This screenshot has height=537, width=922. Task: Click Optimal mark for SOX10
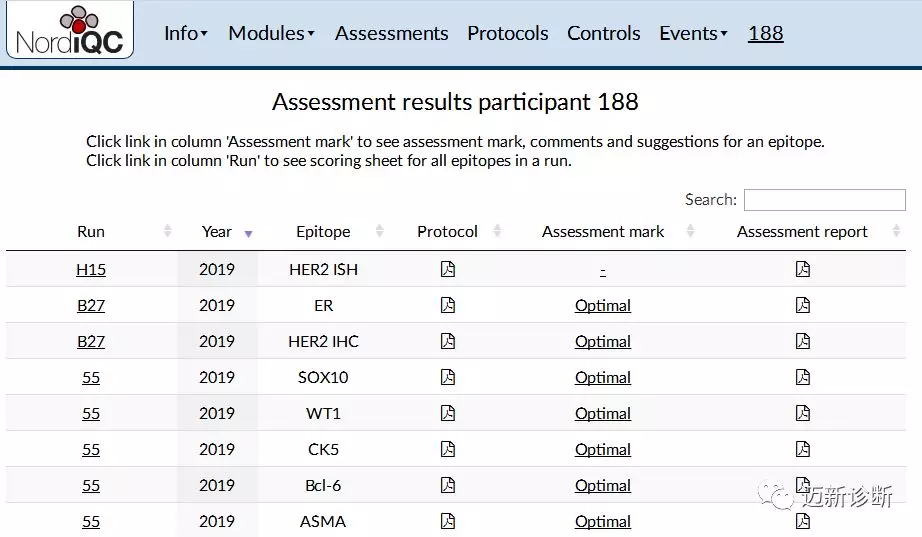(x=603, y=377)
